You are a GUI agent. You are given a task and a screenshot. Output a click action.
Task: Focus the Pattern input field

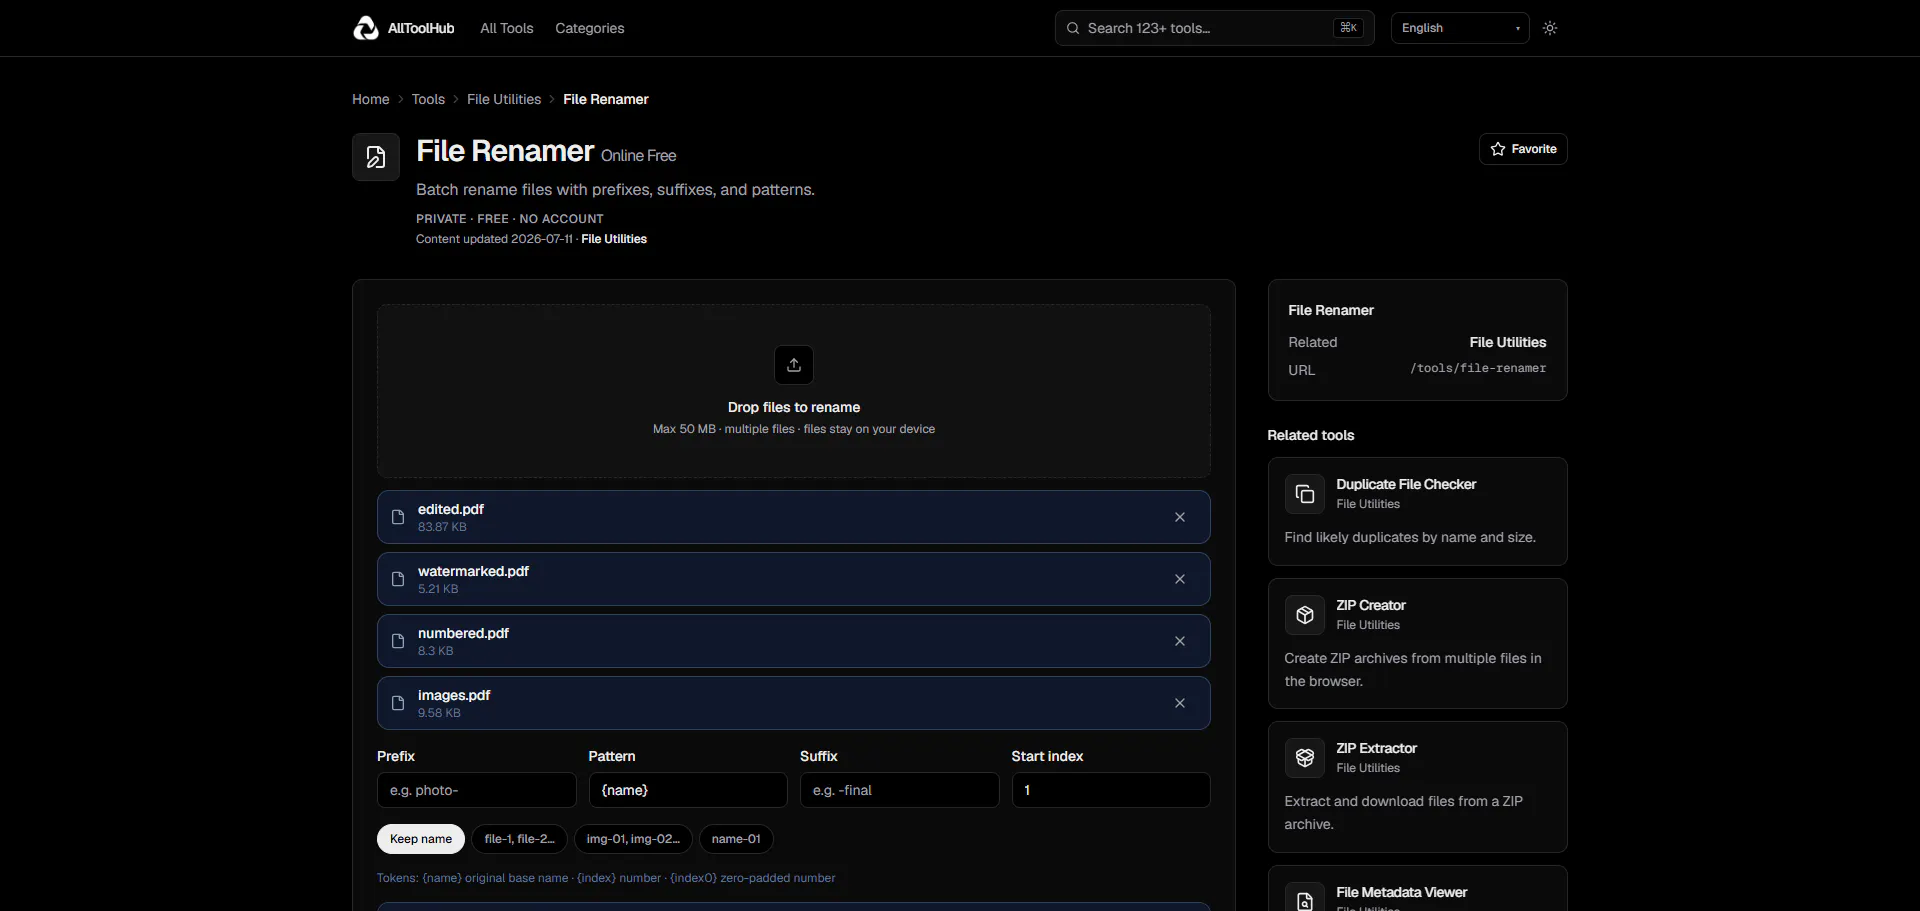688,790
